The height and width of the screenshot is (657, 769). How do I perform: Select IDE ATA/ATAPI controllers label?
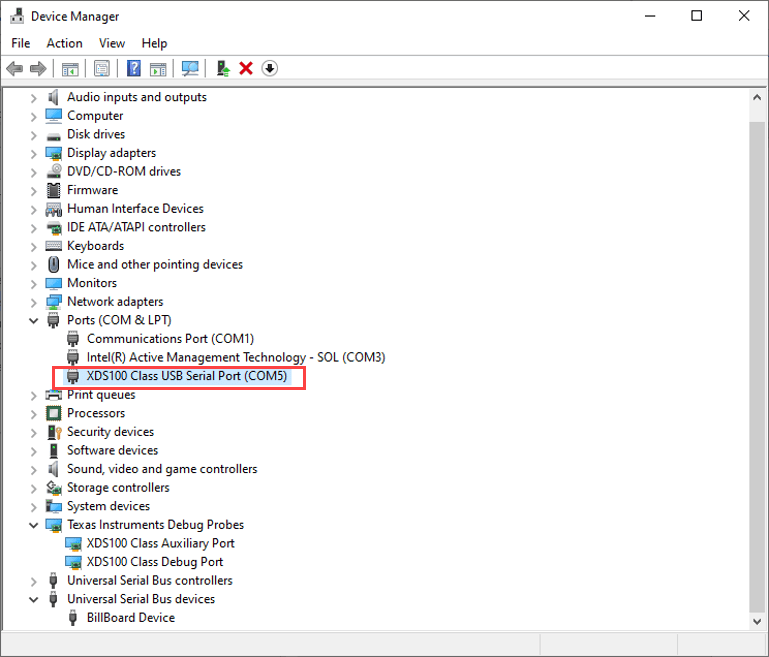coord(136,227)
